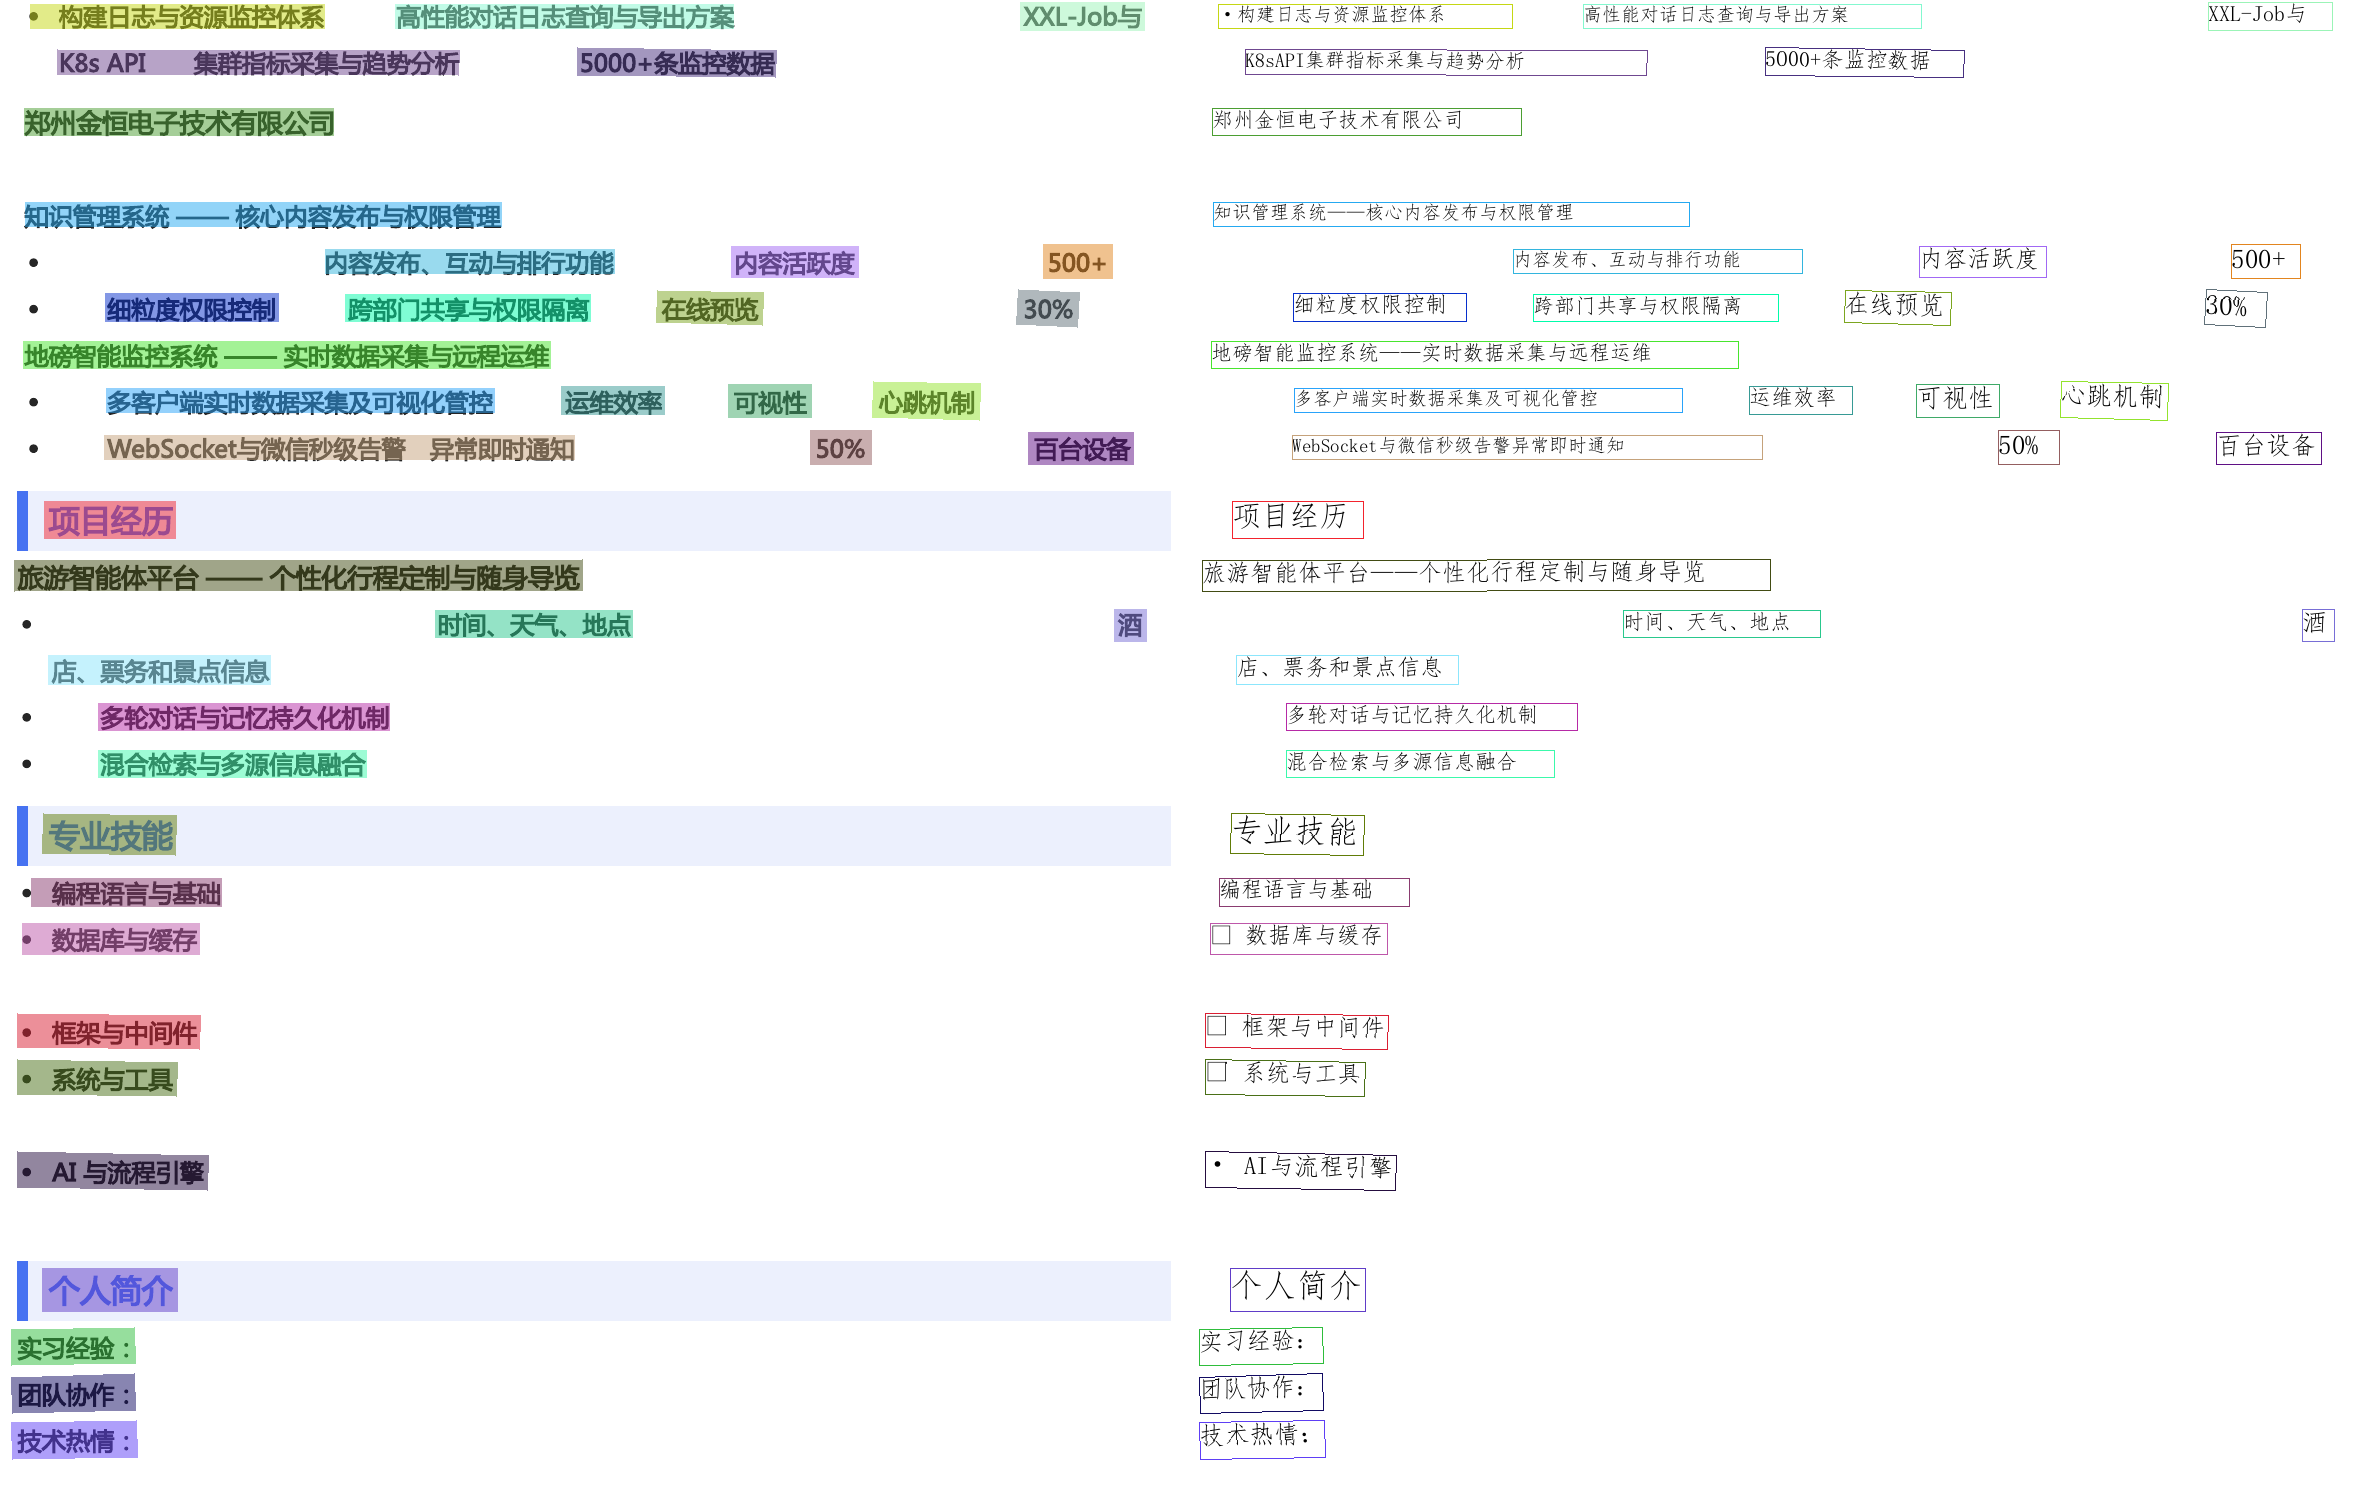Click the highlighted 技术热情: label

pyautogui.click(x=74, y=1441)
